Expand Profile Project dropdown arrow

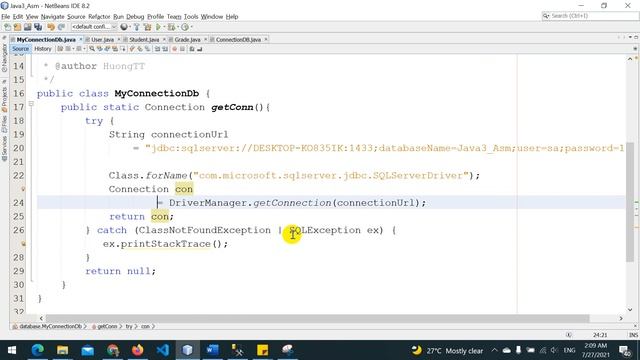pos(191,27)
